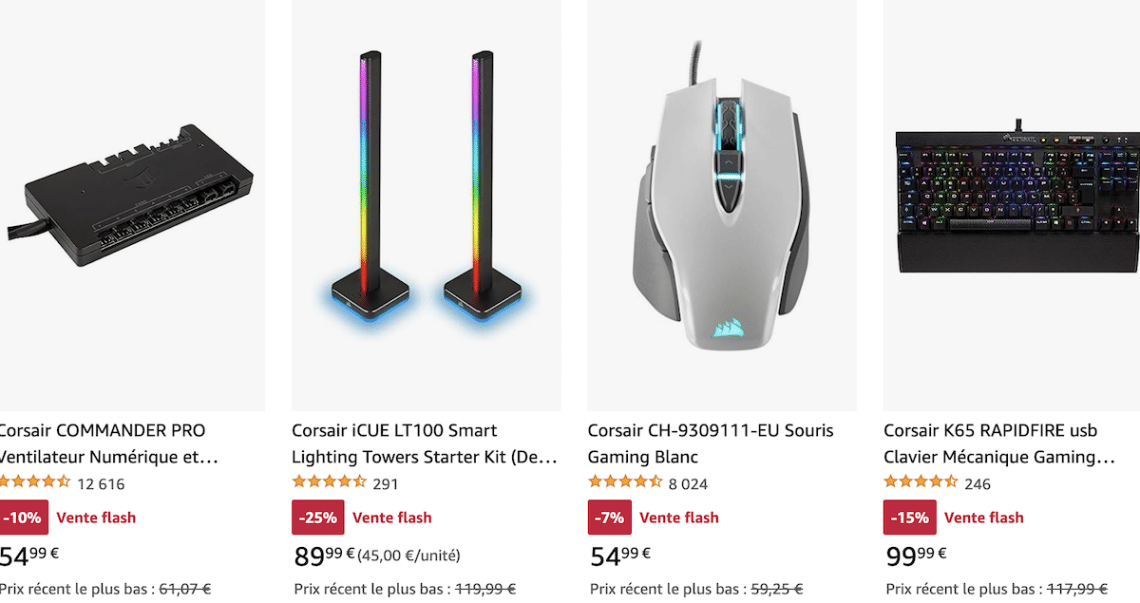Open the 8 024 reviews link
The image size is (1140, 603).
click(688, 484)
